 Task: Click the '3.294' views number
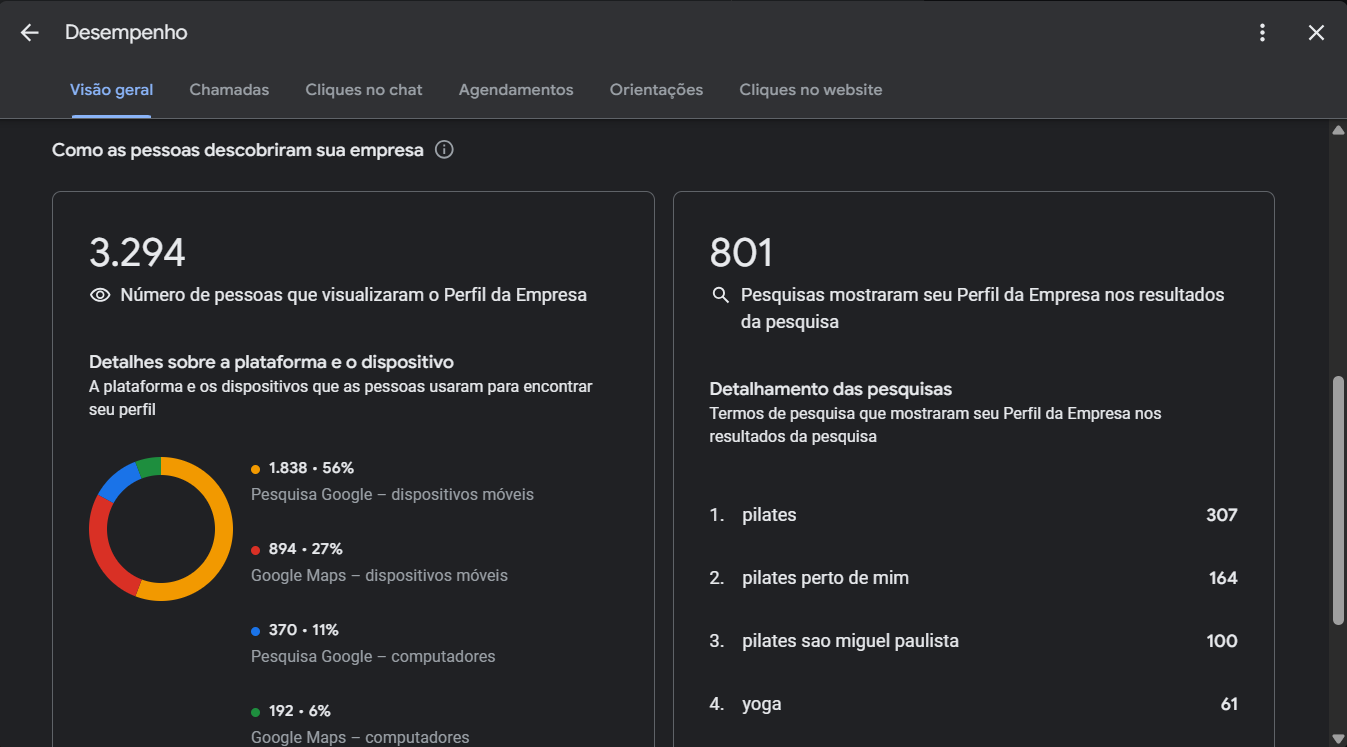[x=137, y=252]
